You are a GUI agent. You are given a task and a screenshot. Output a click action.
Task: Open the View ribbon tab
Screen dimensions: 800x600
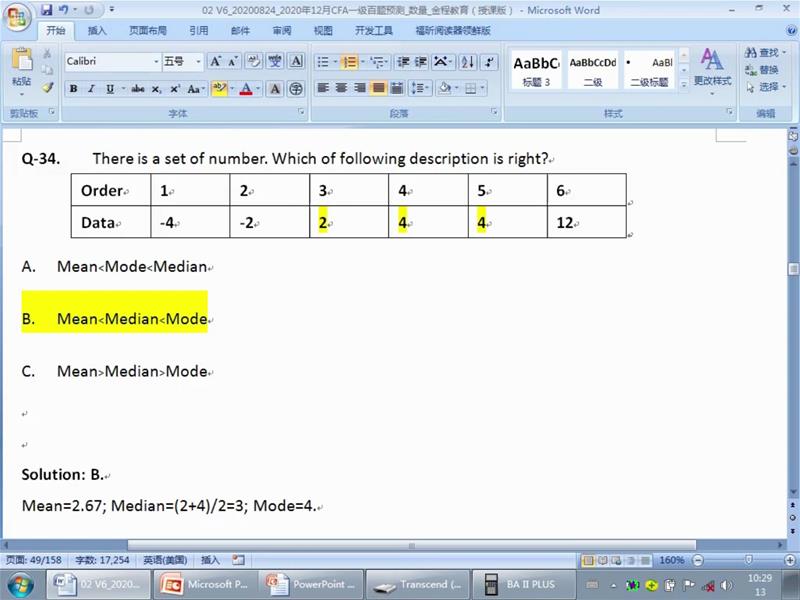323,31
